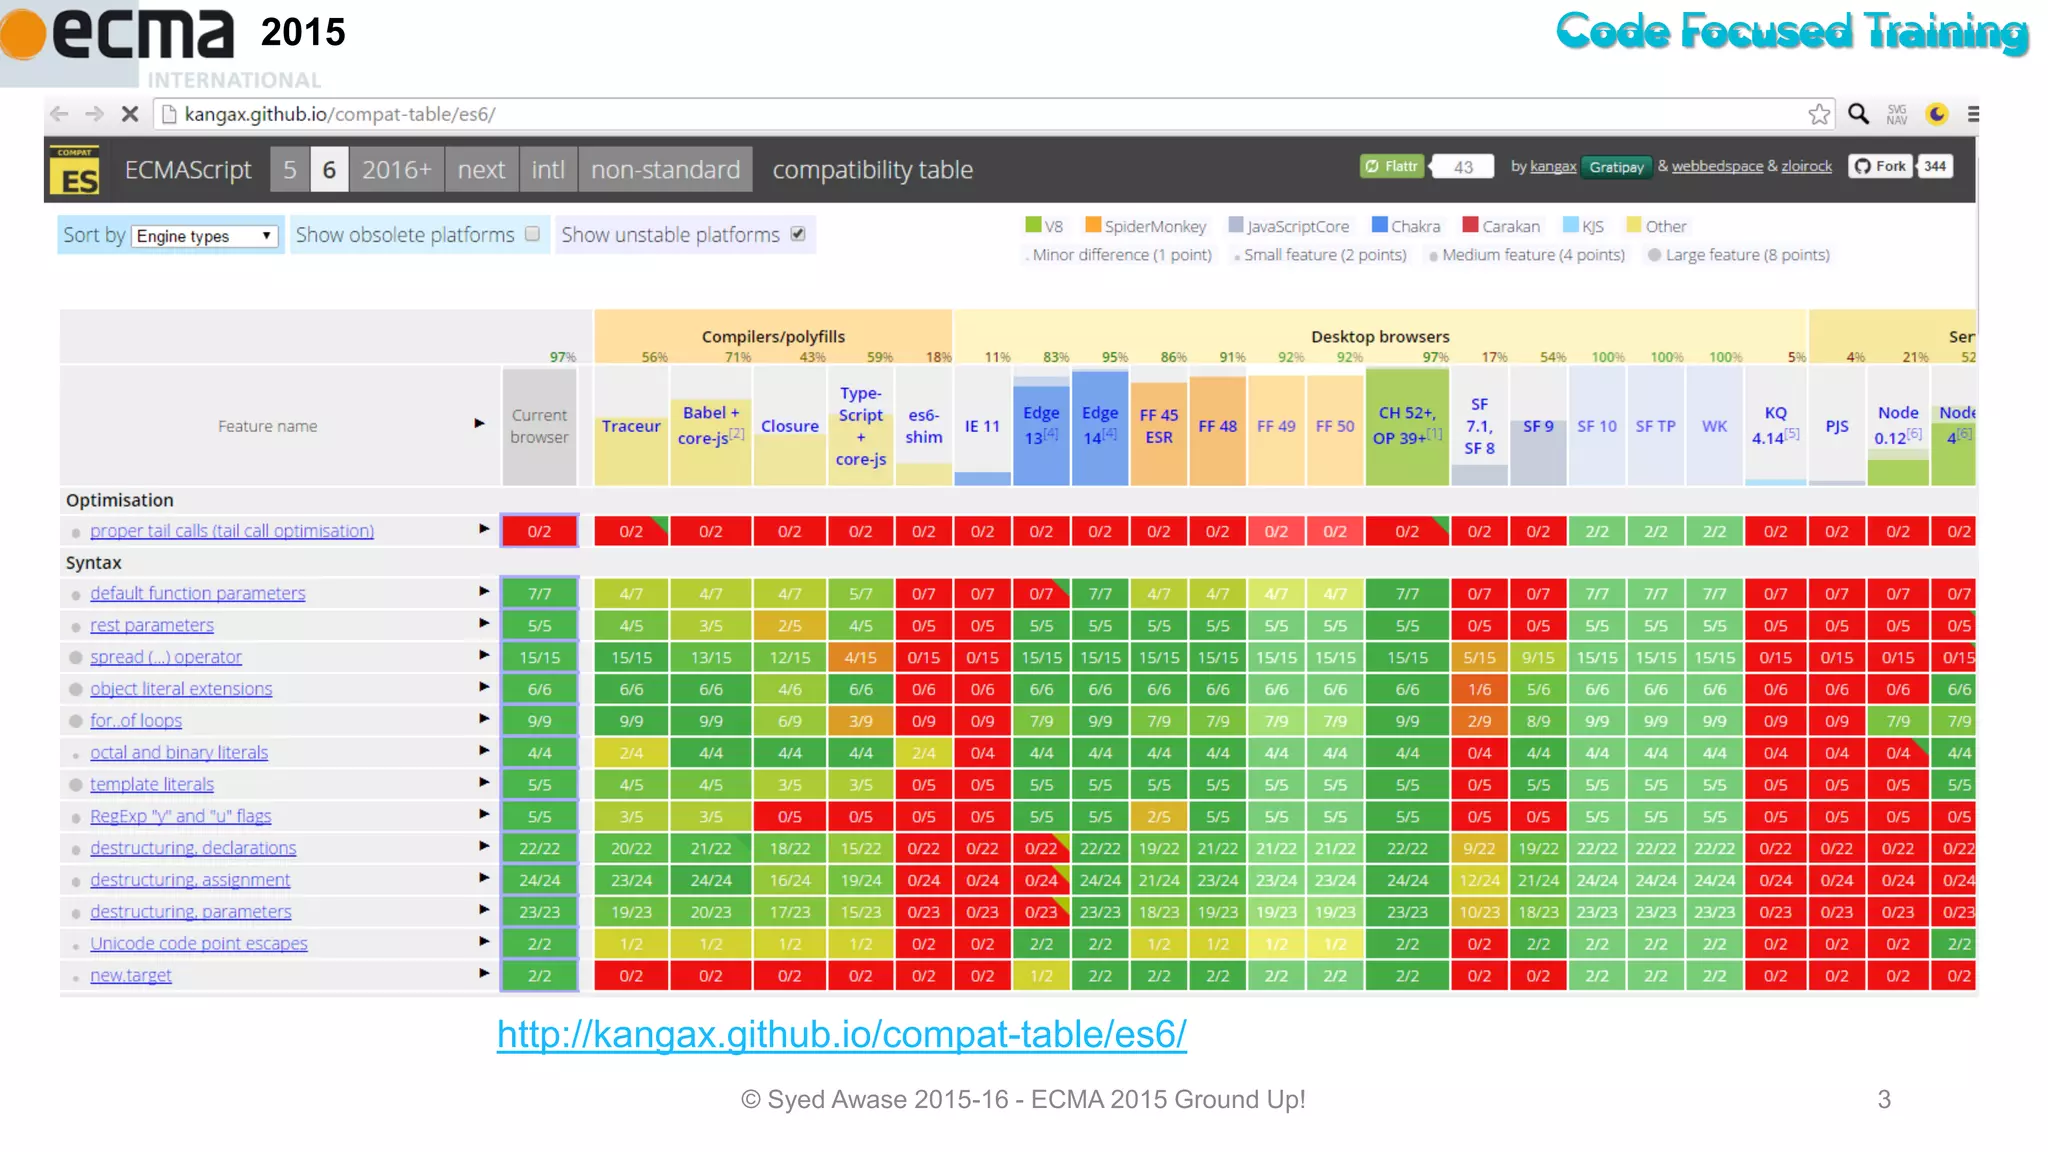
Task: Open the kangax author link
Action: pyautogui.click(x=1553, y=166)
